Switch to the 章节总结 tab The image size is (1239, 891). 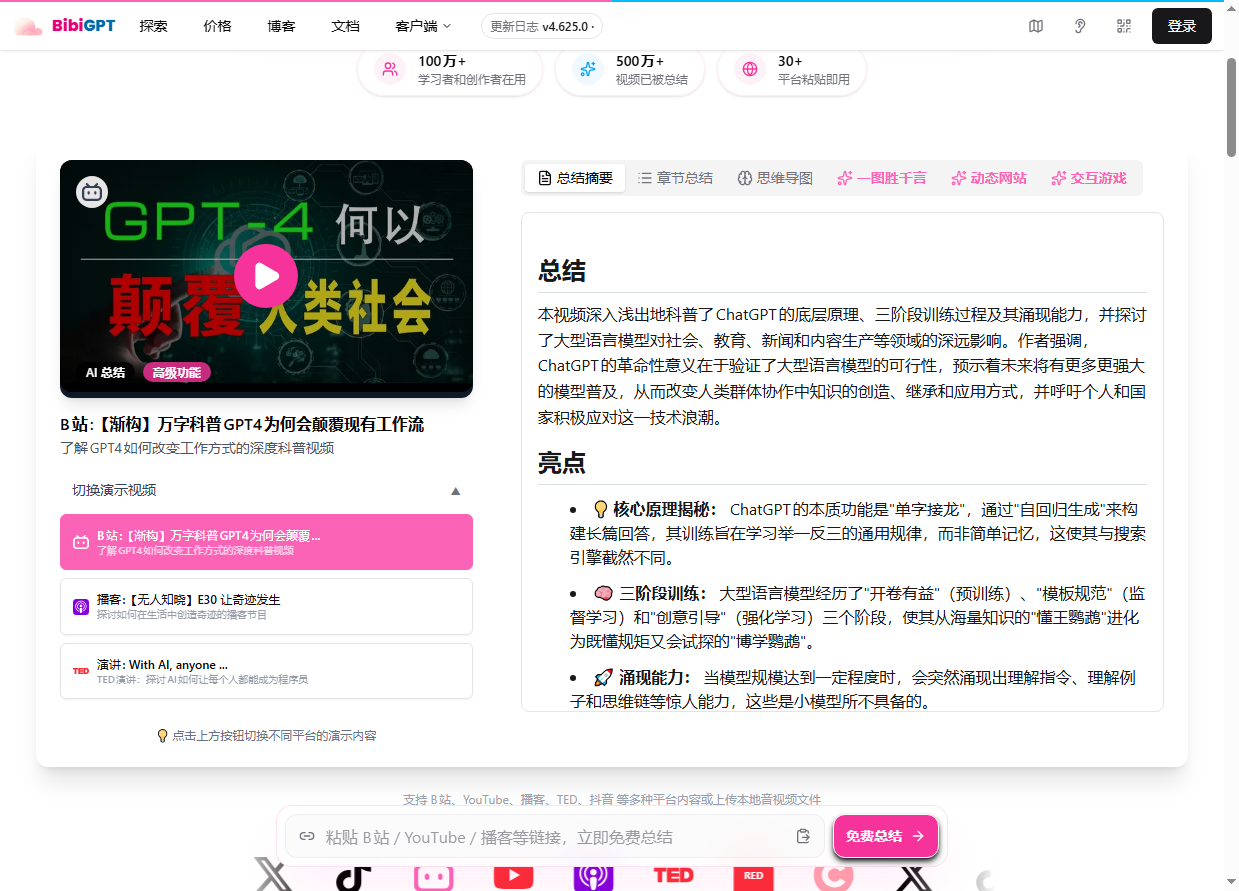(x=676, y=178)
